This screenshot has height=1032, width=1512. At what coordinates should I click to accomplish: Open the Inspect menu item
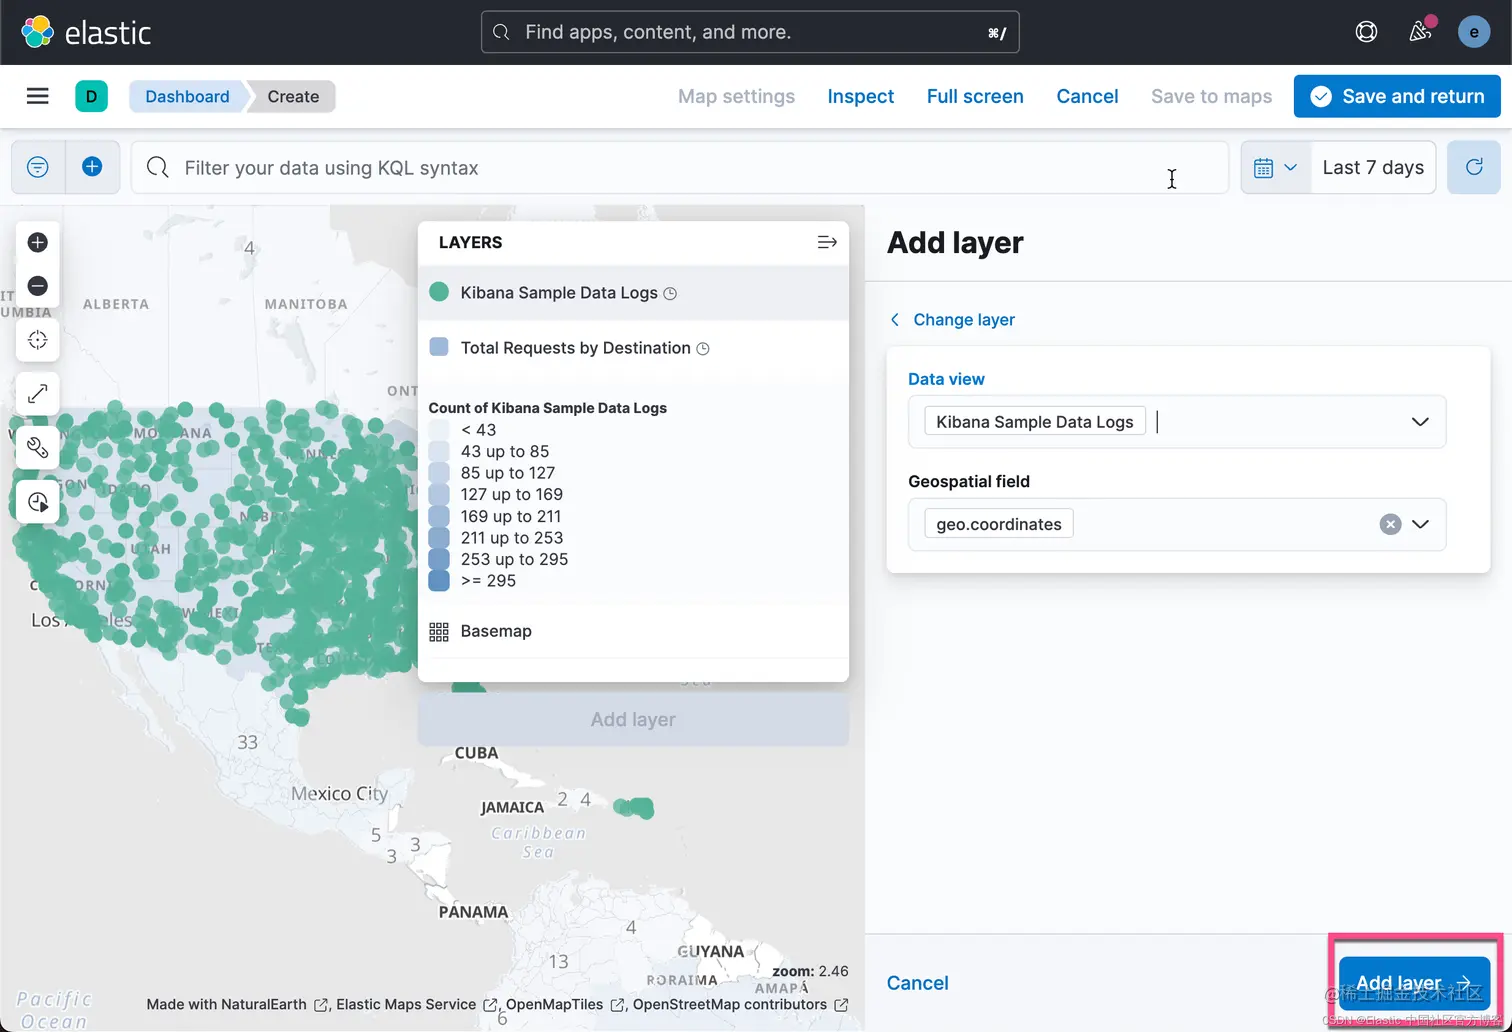(860, 96)
